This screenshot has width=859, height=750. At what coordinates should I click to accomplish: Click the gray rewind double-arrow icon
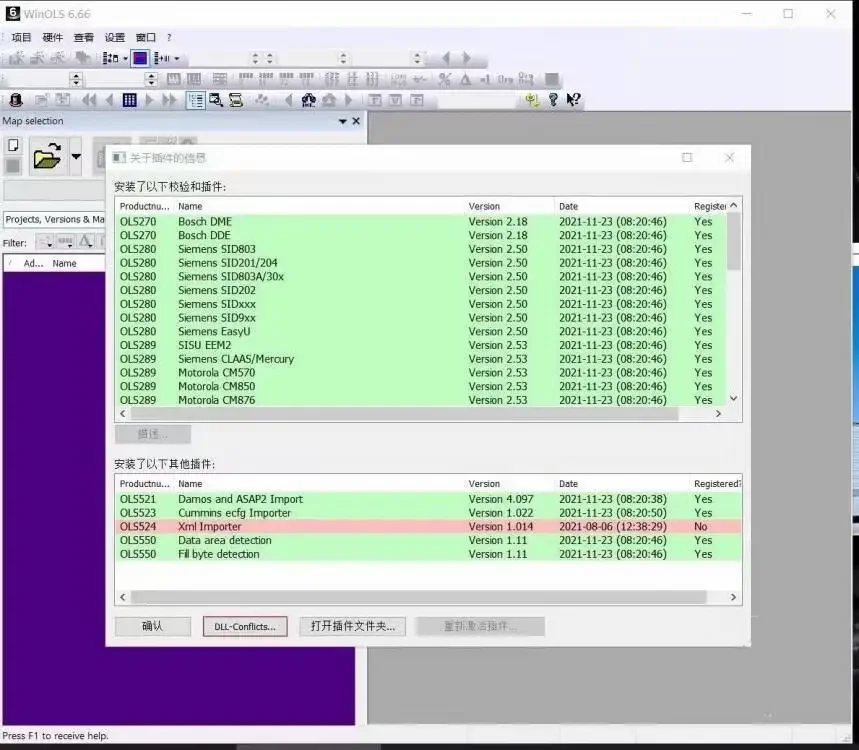click(89, 100)
